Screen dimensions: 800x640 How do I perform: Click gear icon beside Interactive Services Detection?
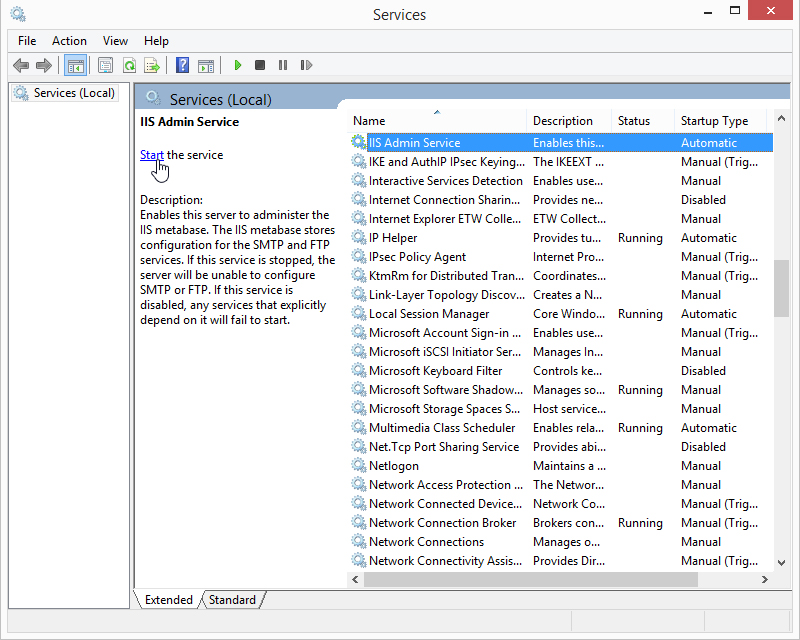pyautogui.click(x=359, y=180)
